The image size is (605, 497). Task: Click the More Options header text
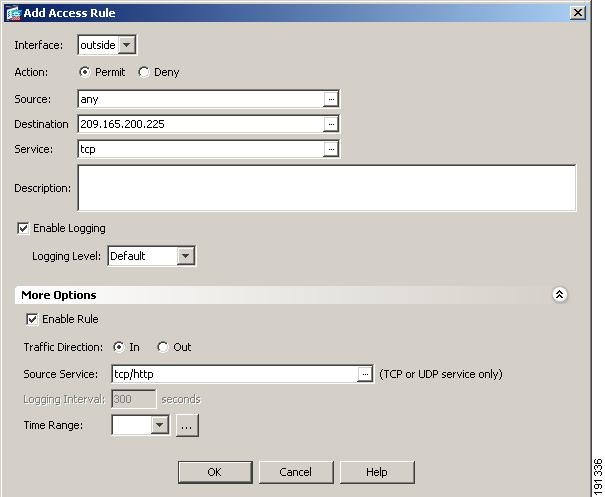(59, 295)
